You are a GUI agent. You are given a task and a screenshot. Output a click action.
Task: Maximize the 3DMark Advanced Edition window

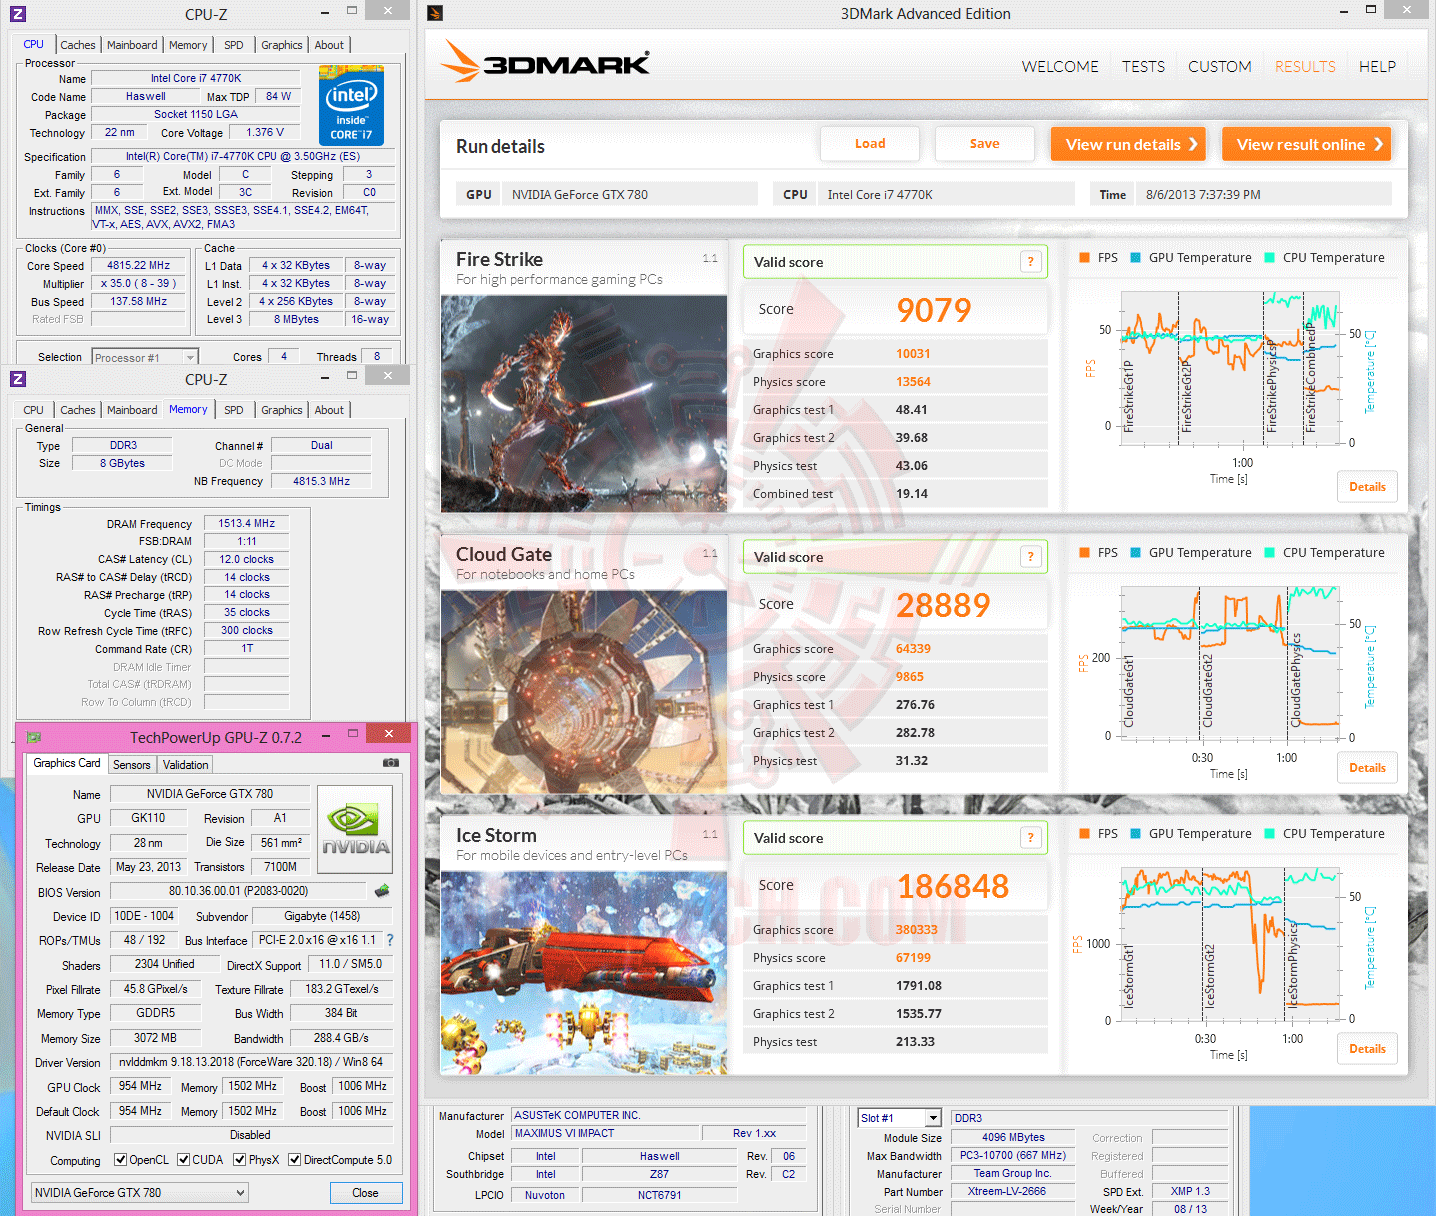(1371, 10)
